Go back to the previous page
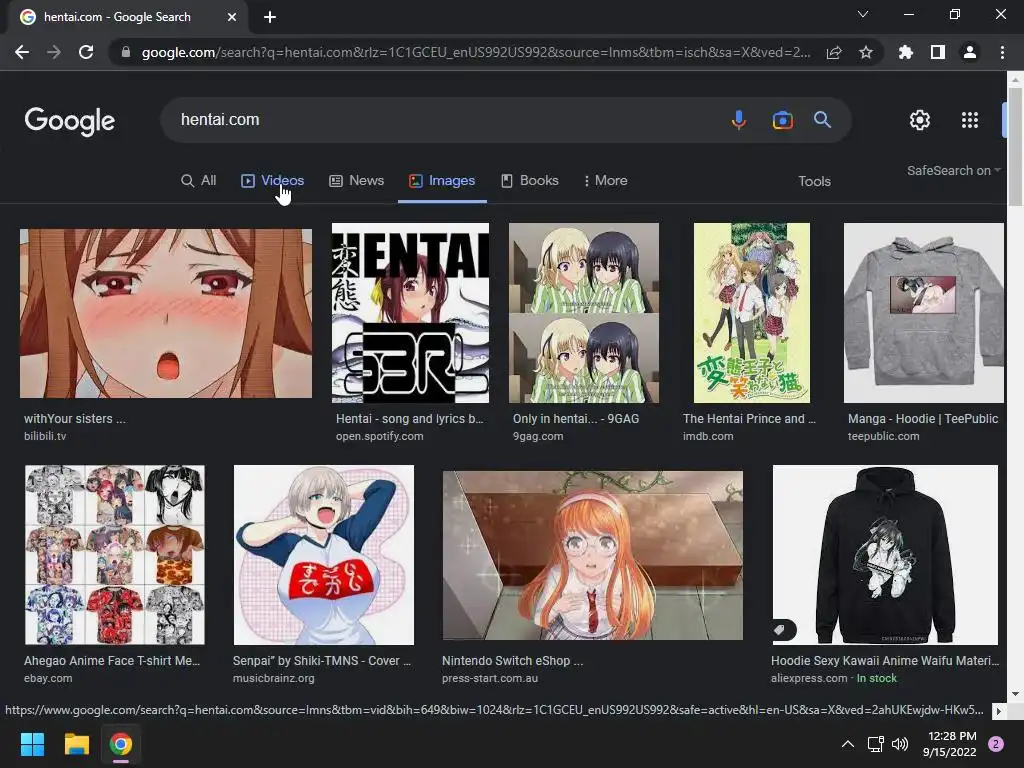 point(22,52)
